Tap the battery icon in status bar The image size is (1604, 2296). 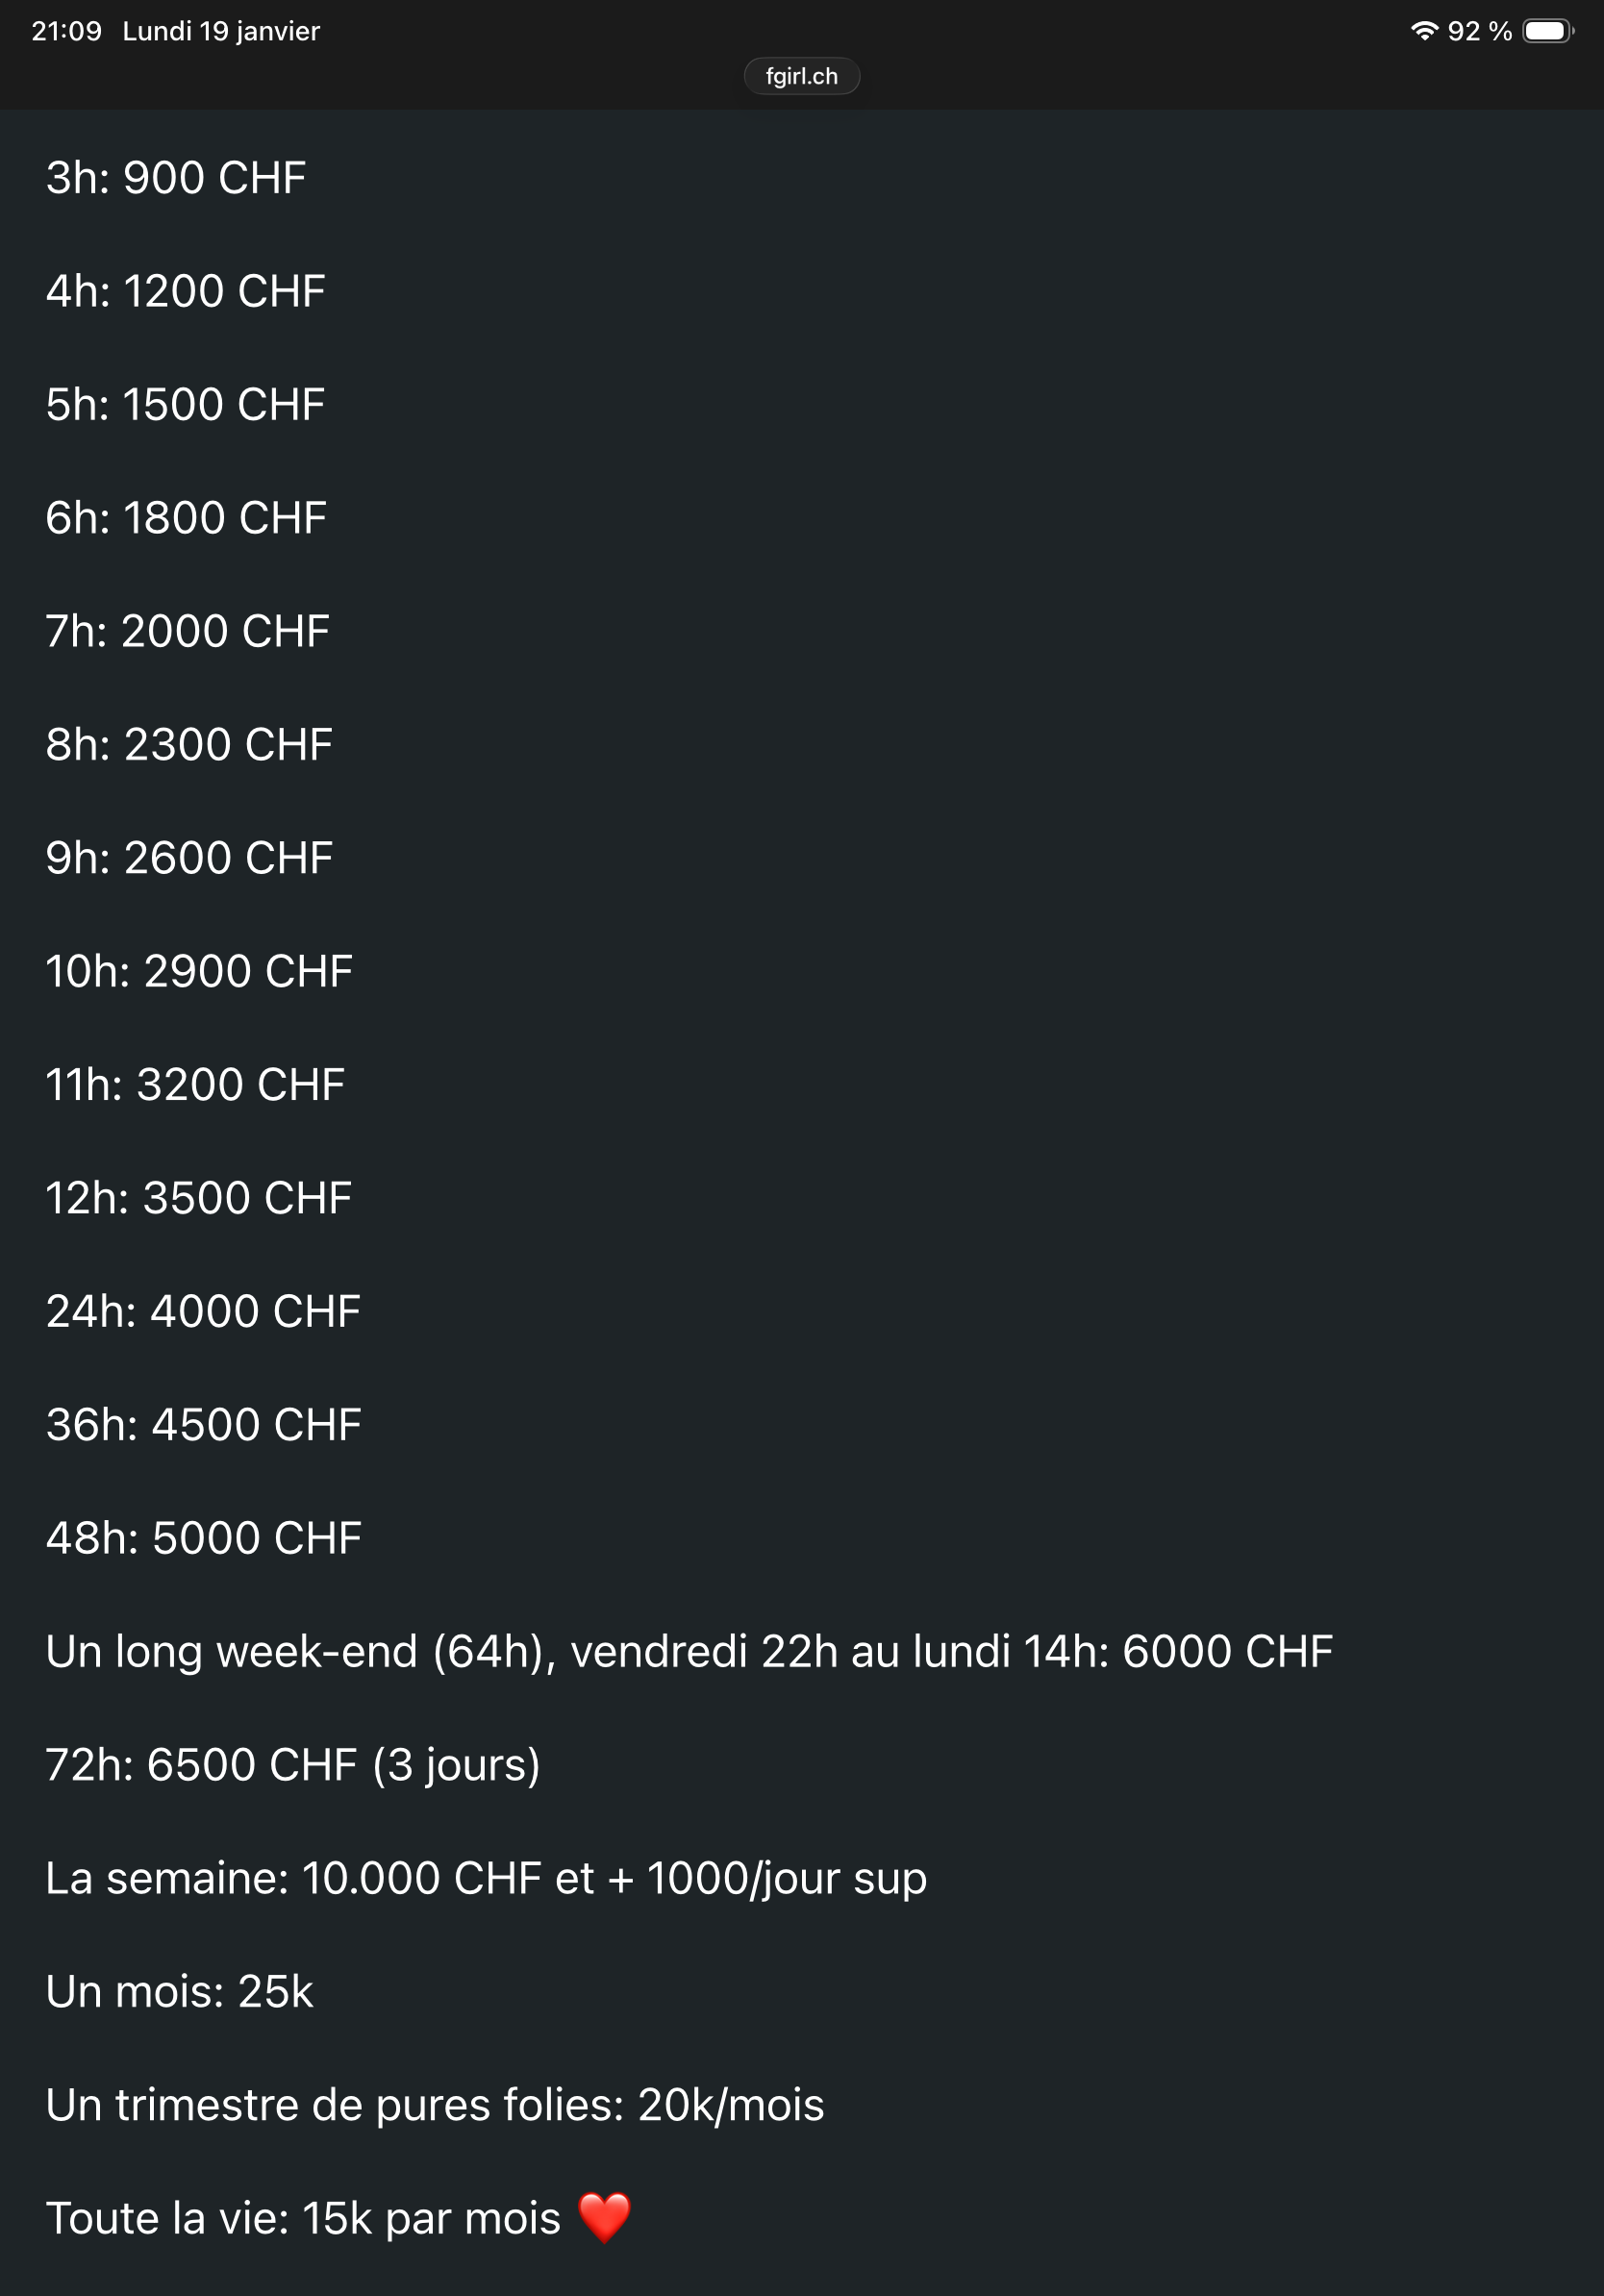click(x=1547, y=31)
